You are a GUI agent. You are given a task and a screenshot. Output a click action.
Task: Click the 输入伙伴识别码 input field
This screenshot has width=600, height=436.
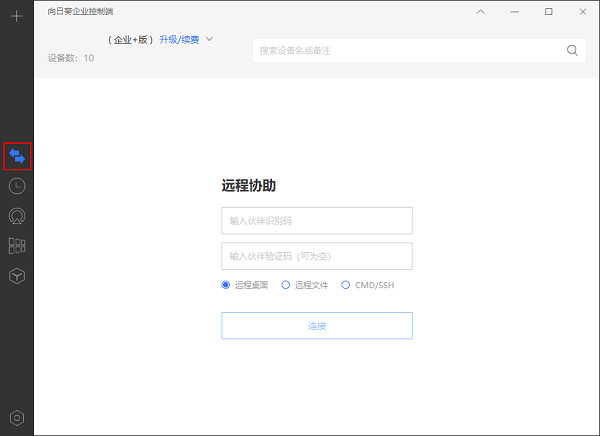click(316, 220)
